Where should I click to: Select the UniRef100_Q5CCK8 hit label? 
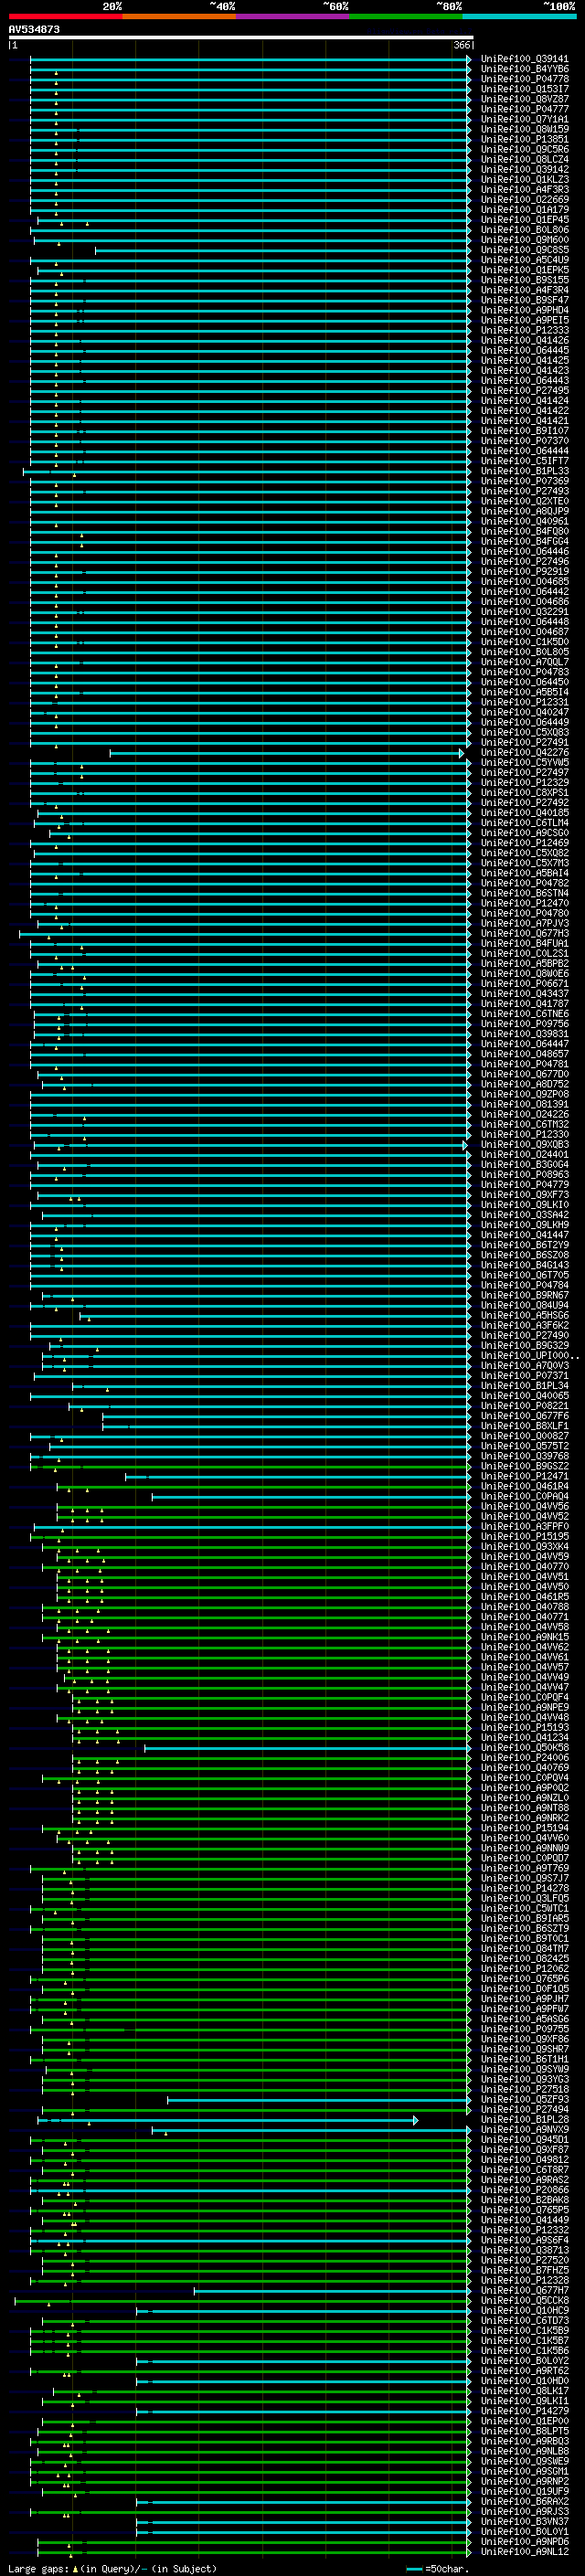[524, 2300]
